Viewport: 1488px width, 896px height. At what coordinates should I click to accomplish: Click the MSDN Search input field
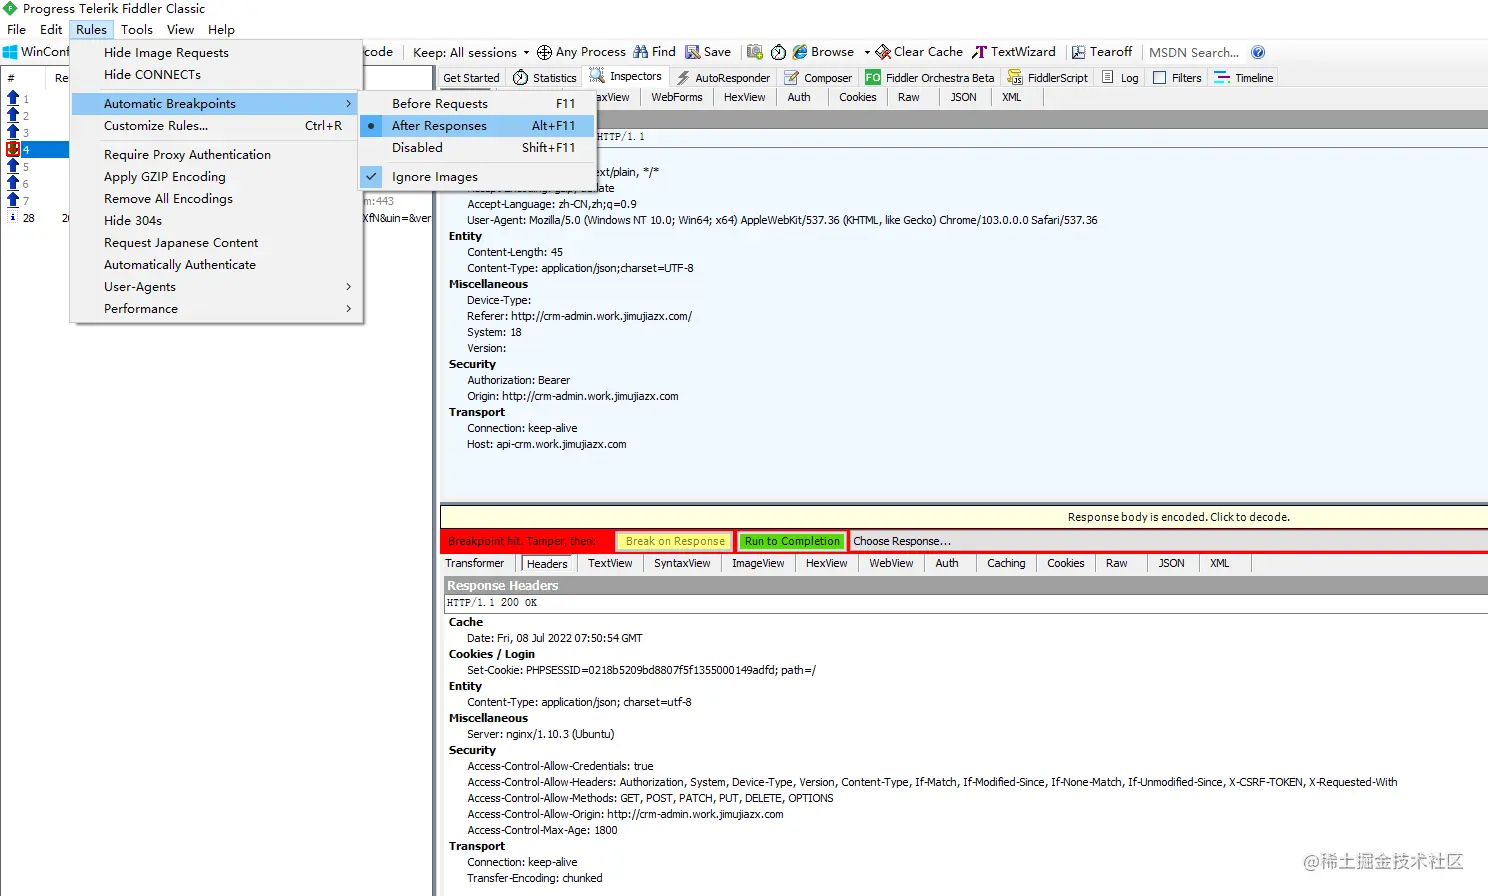point(1195,52)
